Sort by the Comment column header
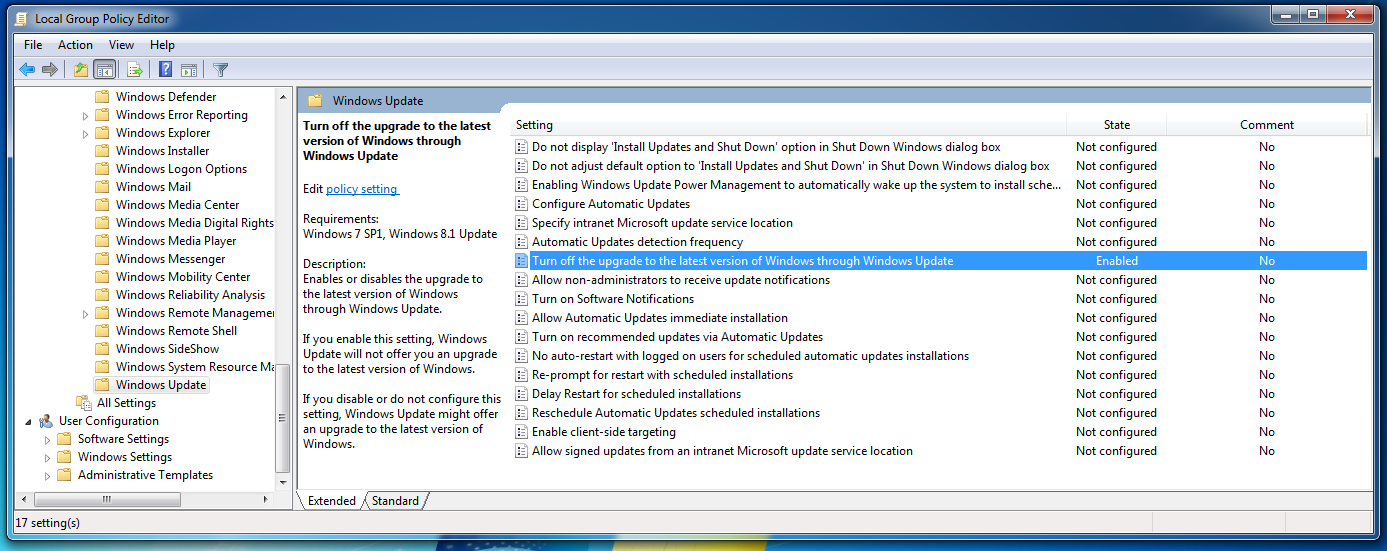 (x=1267, y=125)
